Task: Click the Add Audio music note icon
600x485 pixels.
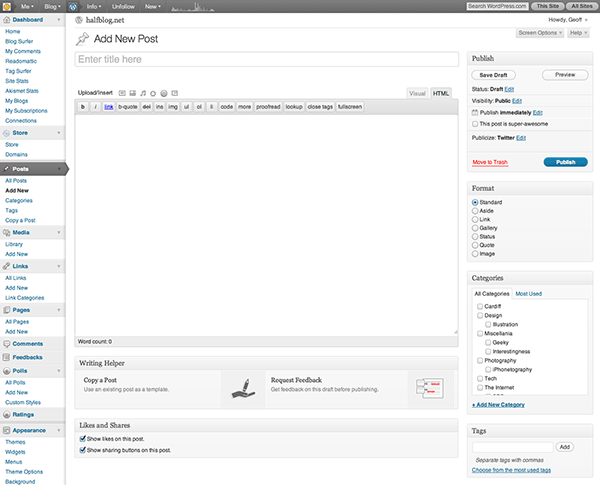Action: tap(143, 93)
